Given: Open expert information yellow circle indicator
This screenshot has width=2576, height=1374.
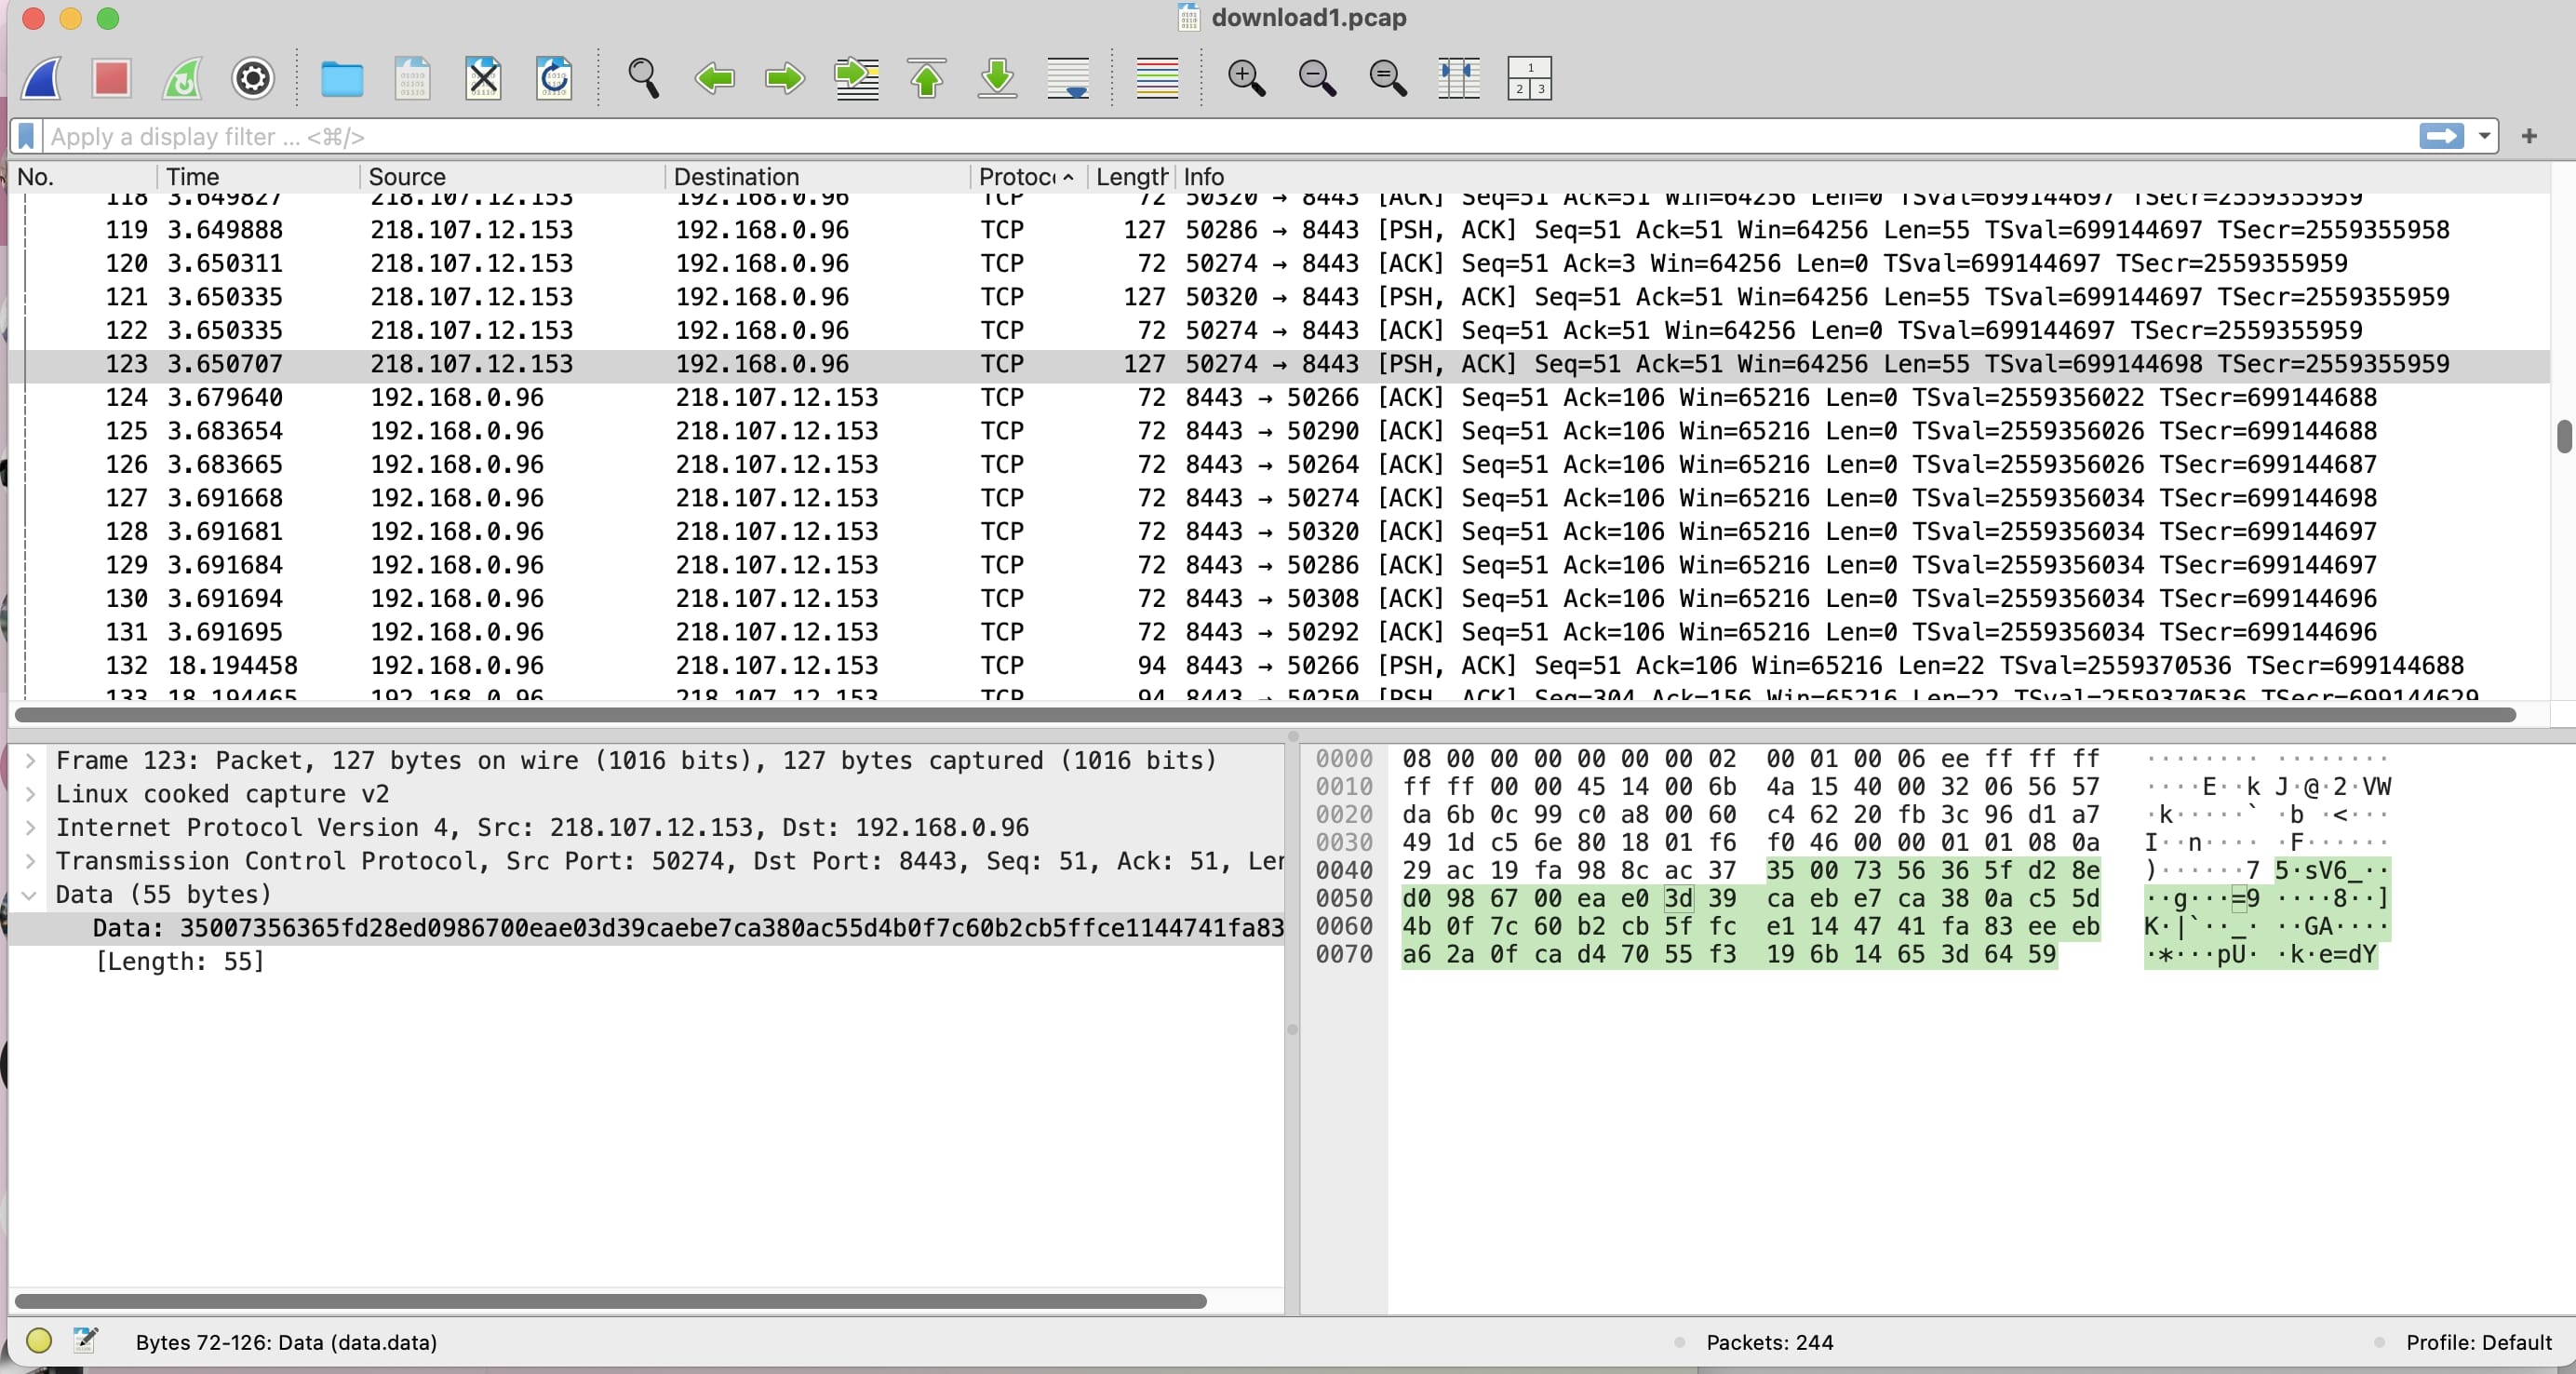Looking at the screenshot, I should click(39, 1342).
